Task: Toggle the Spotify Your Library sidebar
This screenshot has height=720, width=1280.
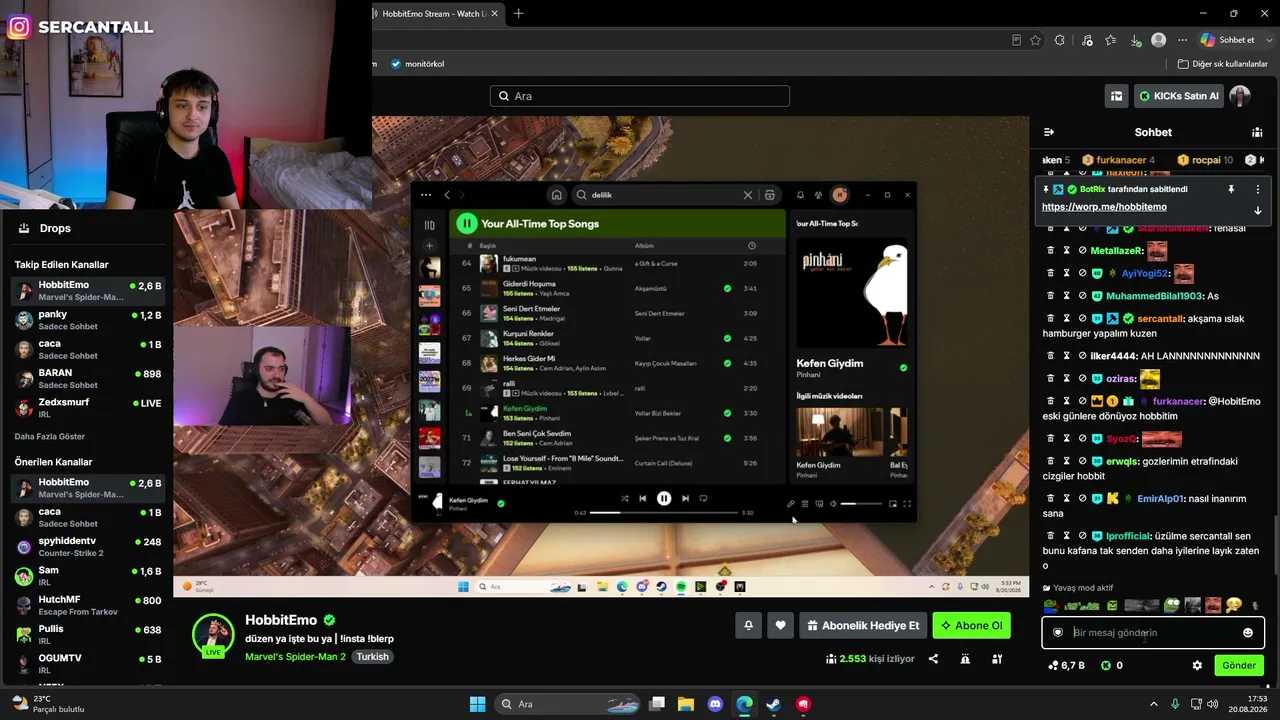Action: pyautogui.click(x=430, y=225)
